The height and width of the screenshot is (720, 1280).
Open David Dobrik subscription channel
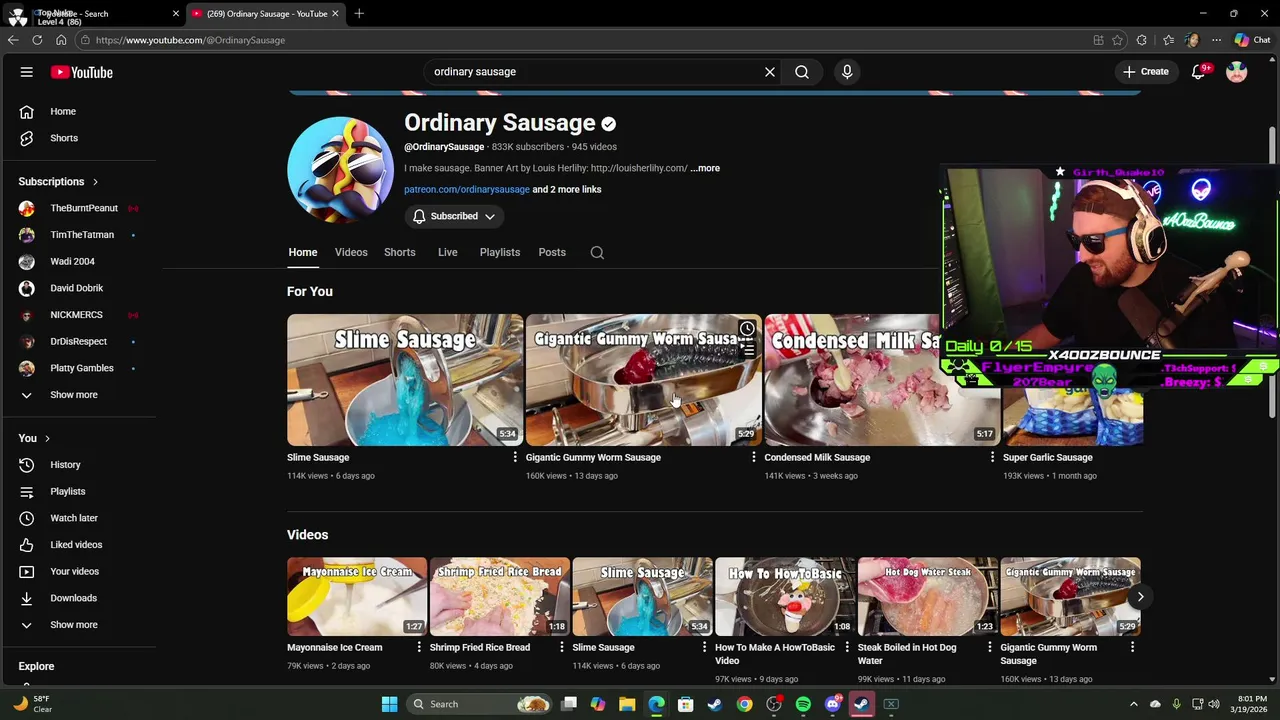tap(76, 288)
